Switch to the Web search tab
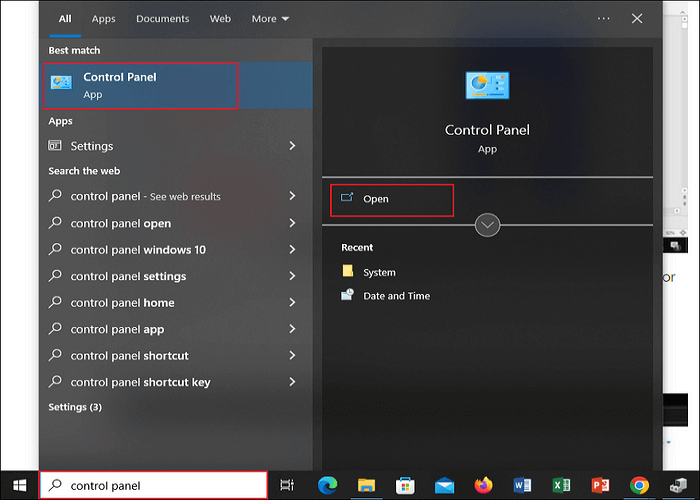 coord(220,19)
